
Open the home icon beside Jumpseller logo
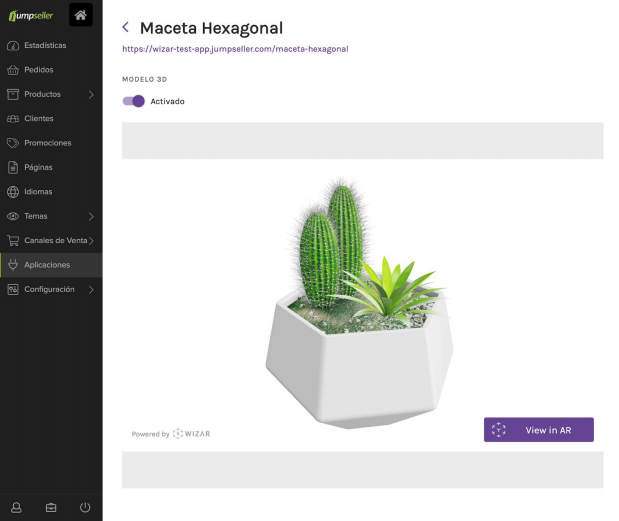pos(81,15)
